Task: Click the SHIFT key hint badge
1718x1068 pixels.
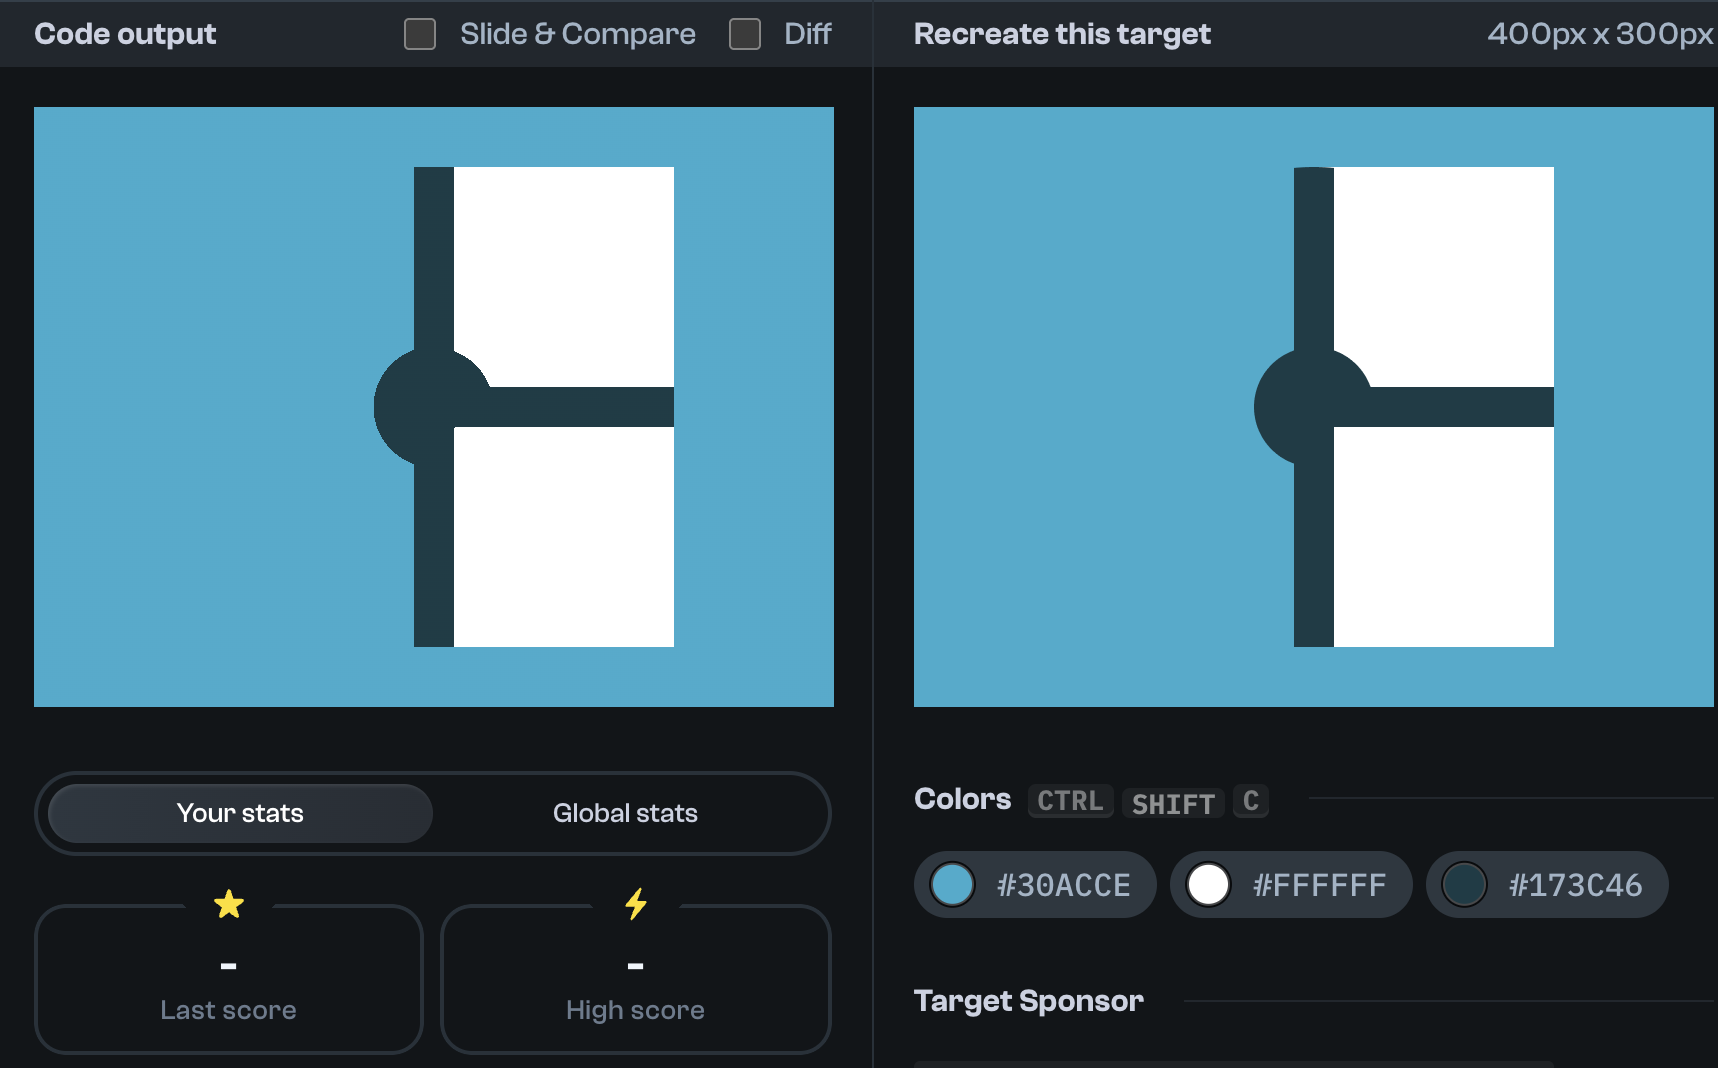Action: click(1173, 802)
